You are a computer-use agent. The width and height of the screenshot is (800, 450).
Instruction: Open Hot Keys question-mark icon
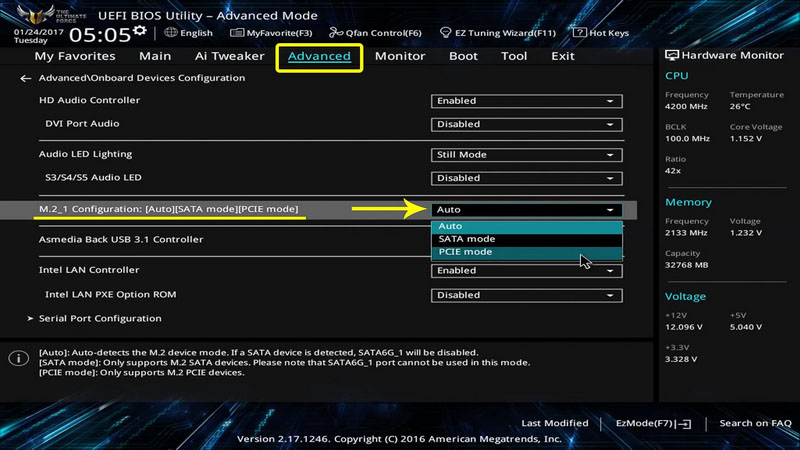(x=579, y=33)
